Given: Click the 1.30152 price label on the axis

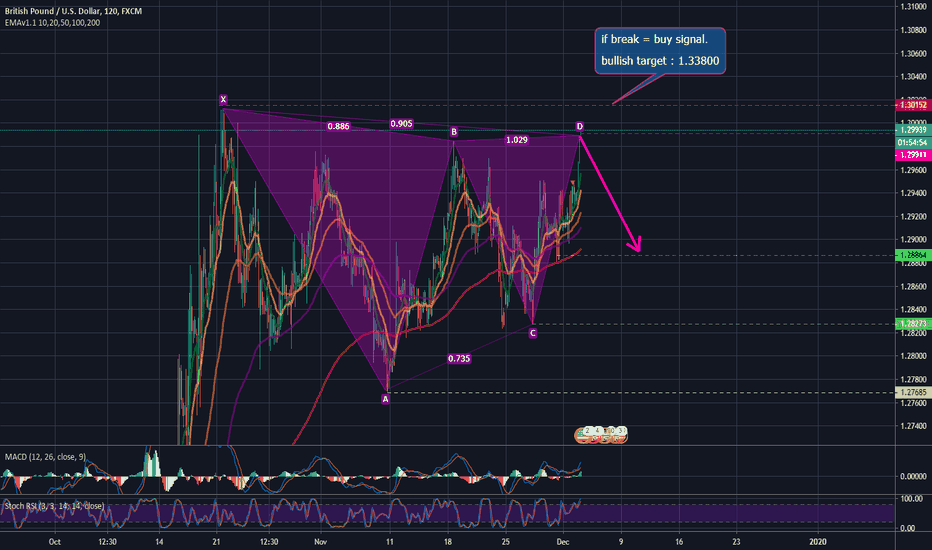Looking at the screenshot, I should tap(911, 104).
